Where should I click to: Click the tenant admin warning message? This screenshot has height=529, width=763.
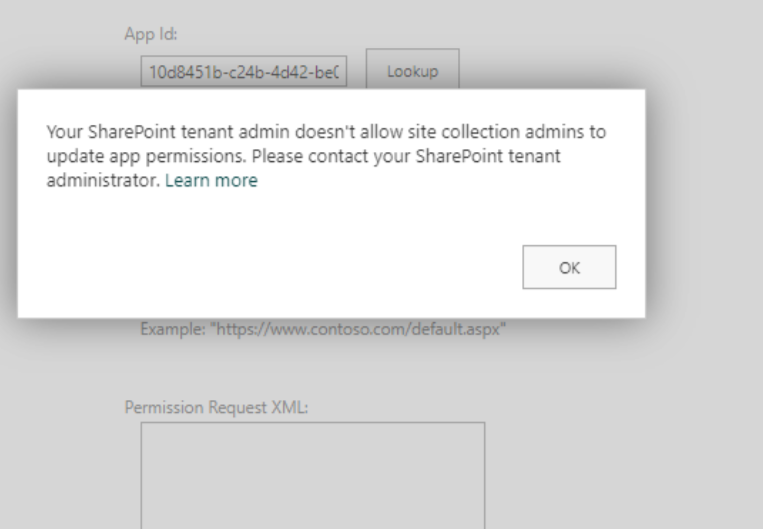click(x=326, y=156)
